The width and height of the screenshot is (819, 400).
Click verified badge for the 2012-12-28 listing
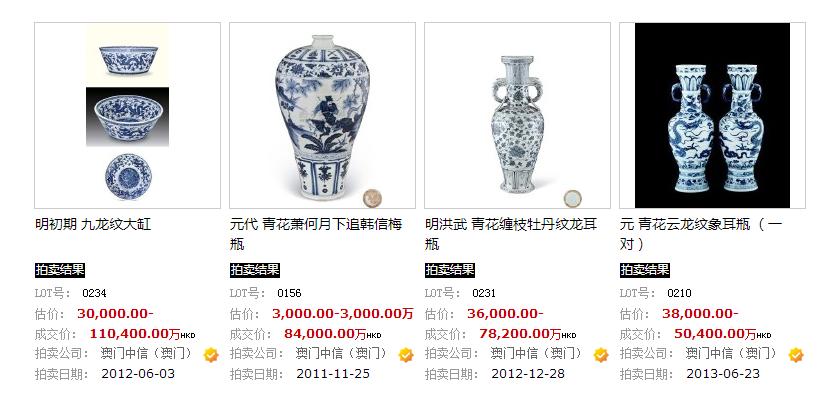601,355
